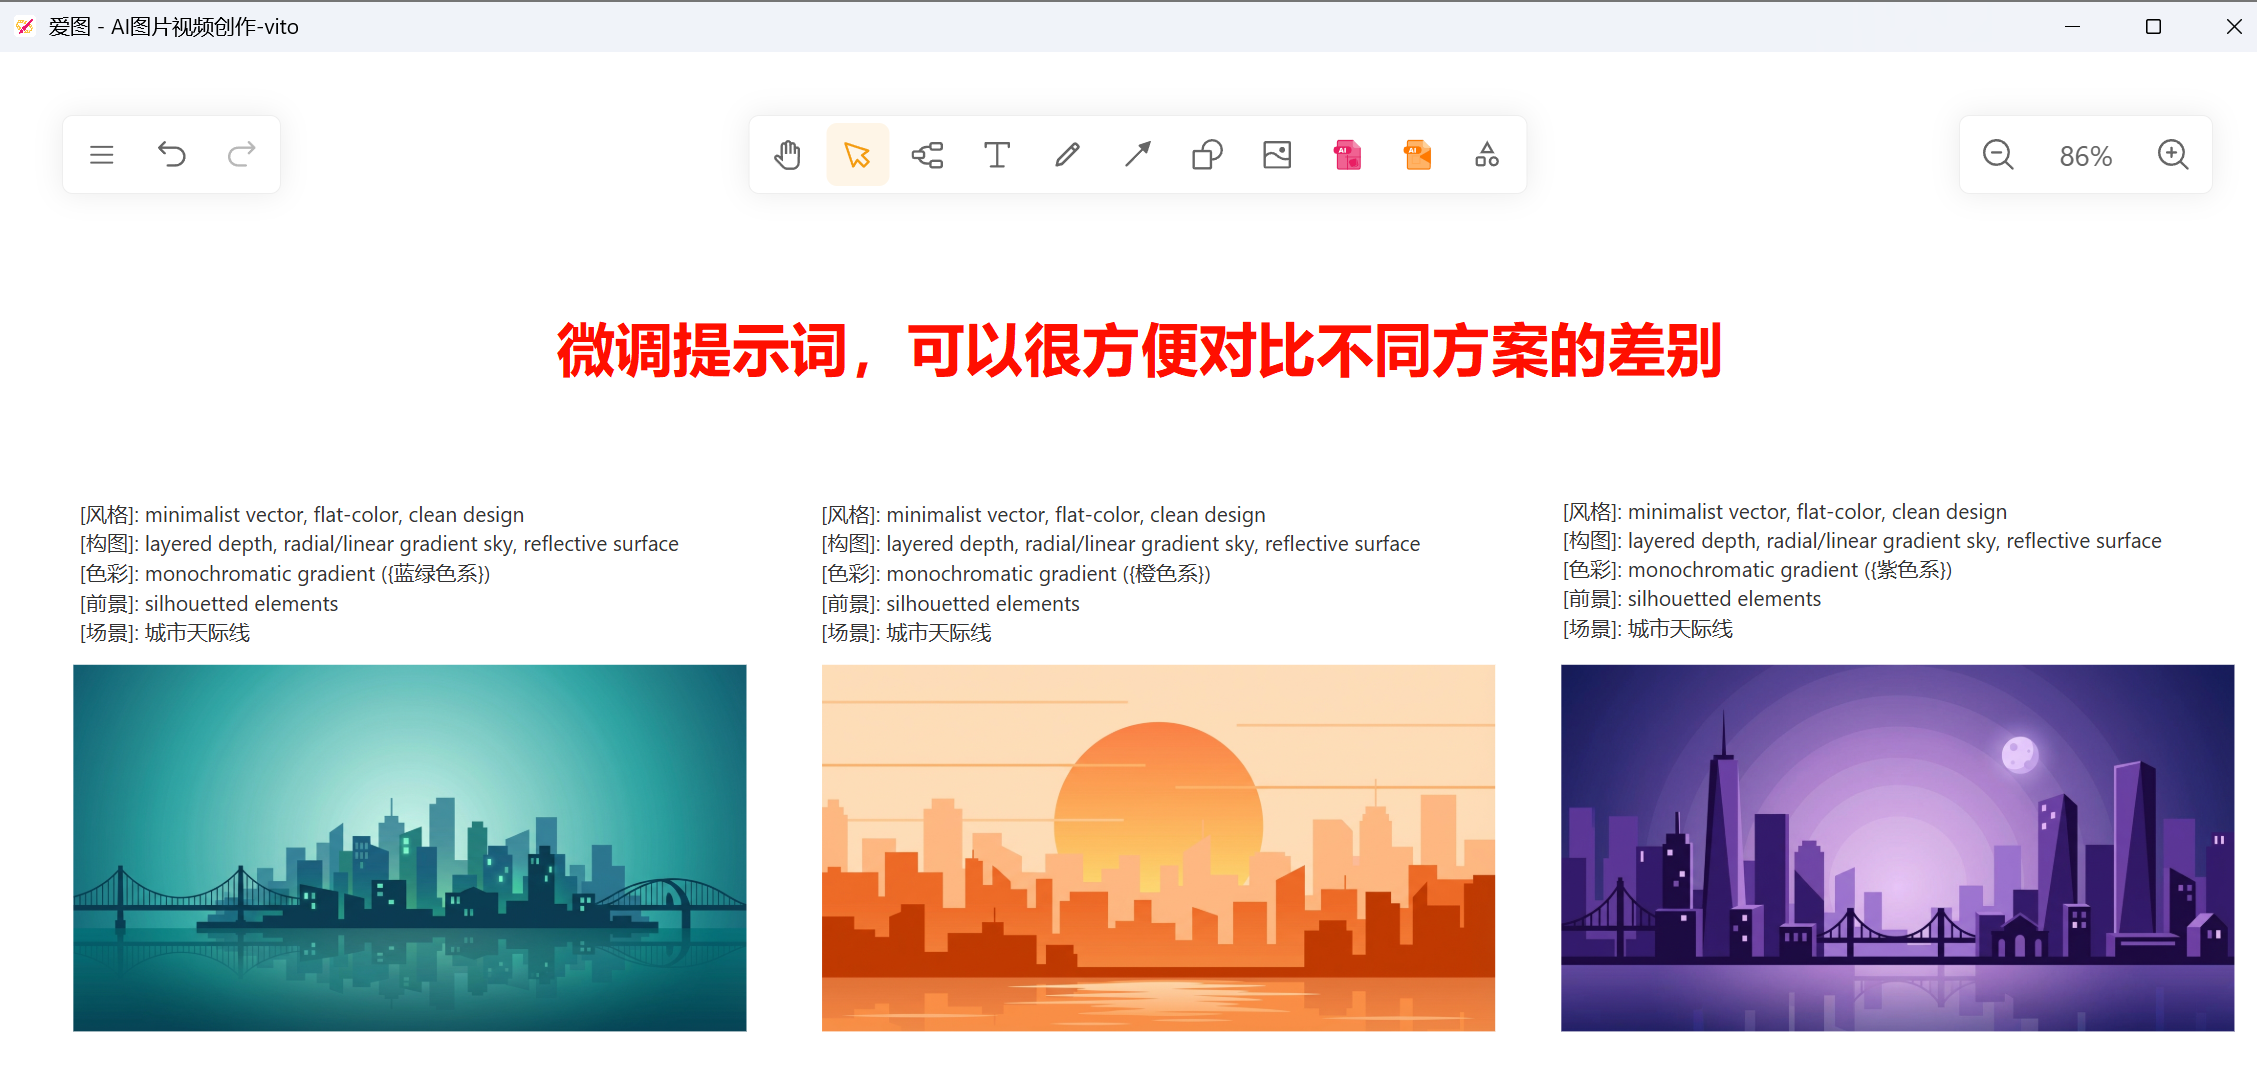2257x1090 pixels.
Task: Open the shapes tool
Action: click(1207, 155)
